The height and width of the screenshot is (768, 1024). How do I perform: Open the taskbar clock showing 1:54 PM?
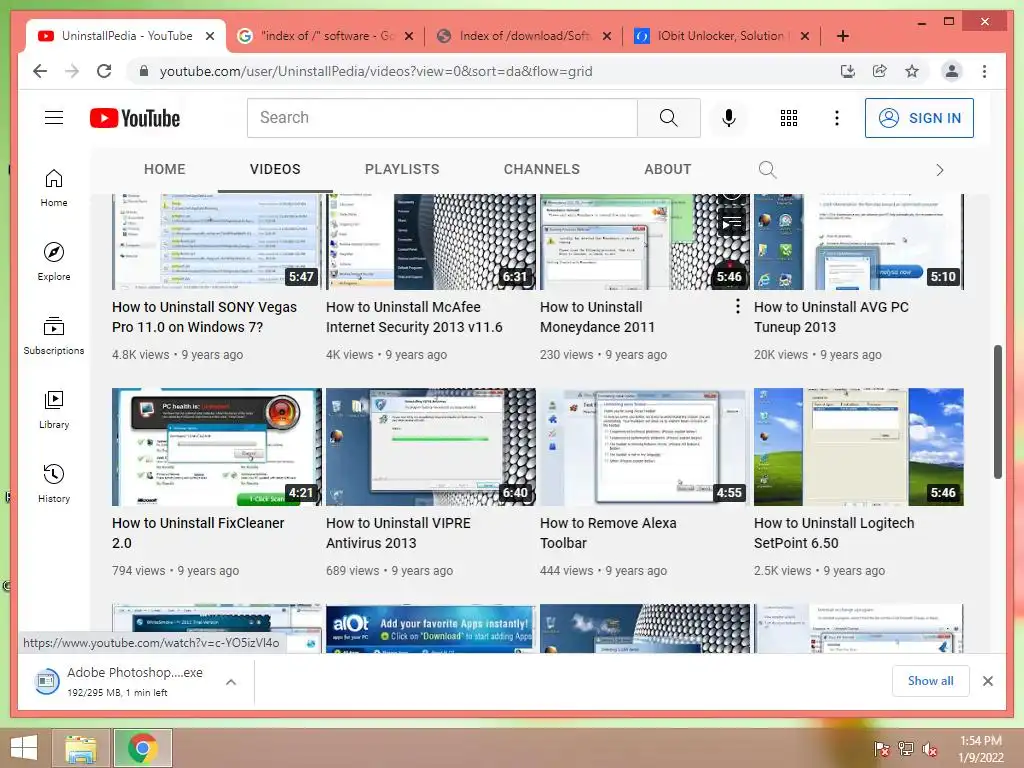pos(980,748)
